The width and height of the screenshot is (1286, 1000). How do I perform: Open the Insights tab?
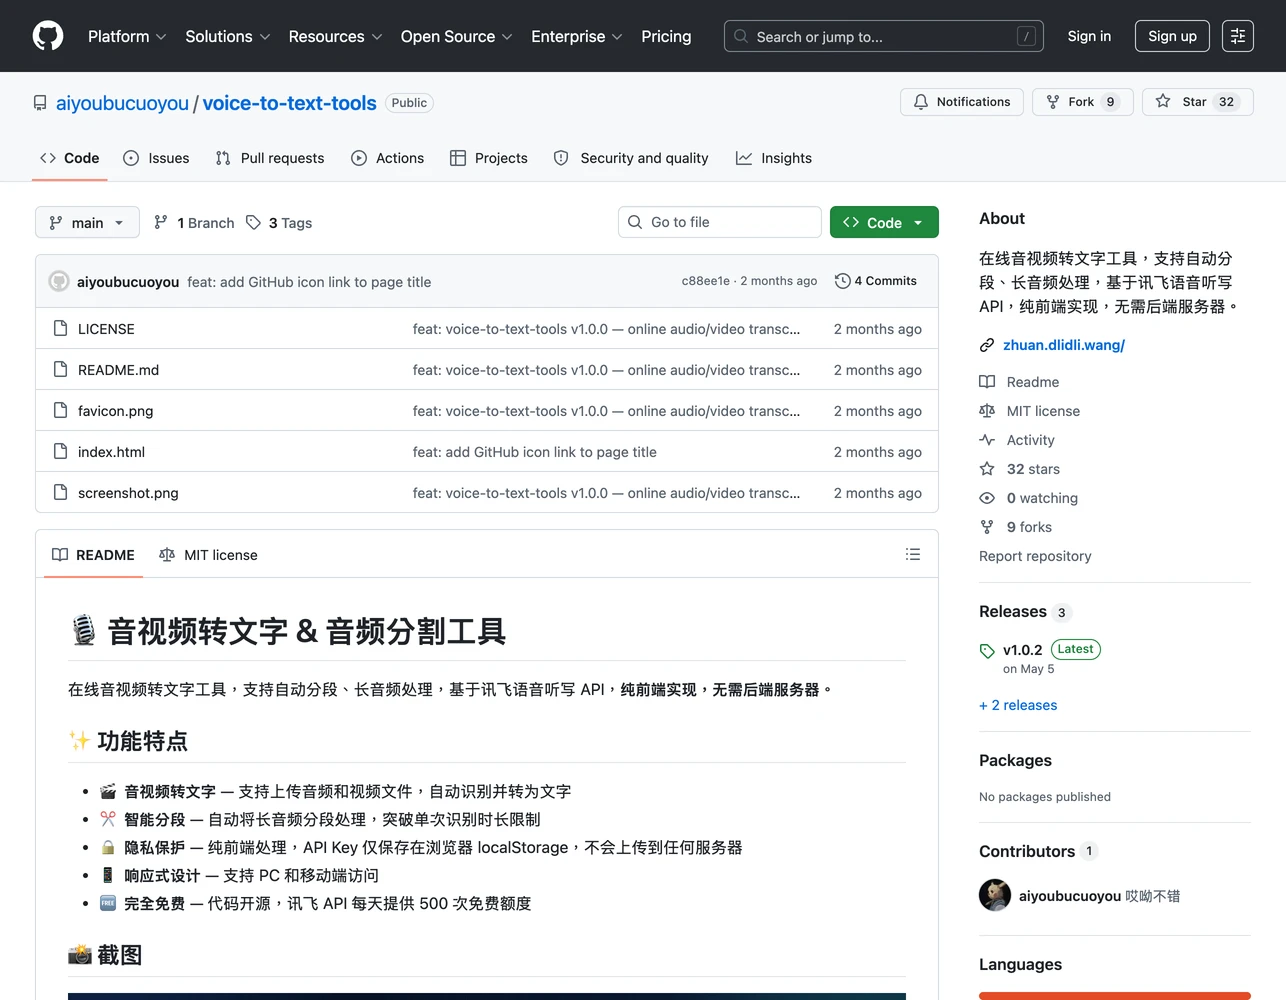774,158
